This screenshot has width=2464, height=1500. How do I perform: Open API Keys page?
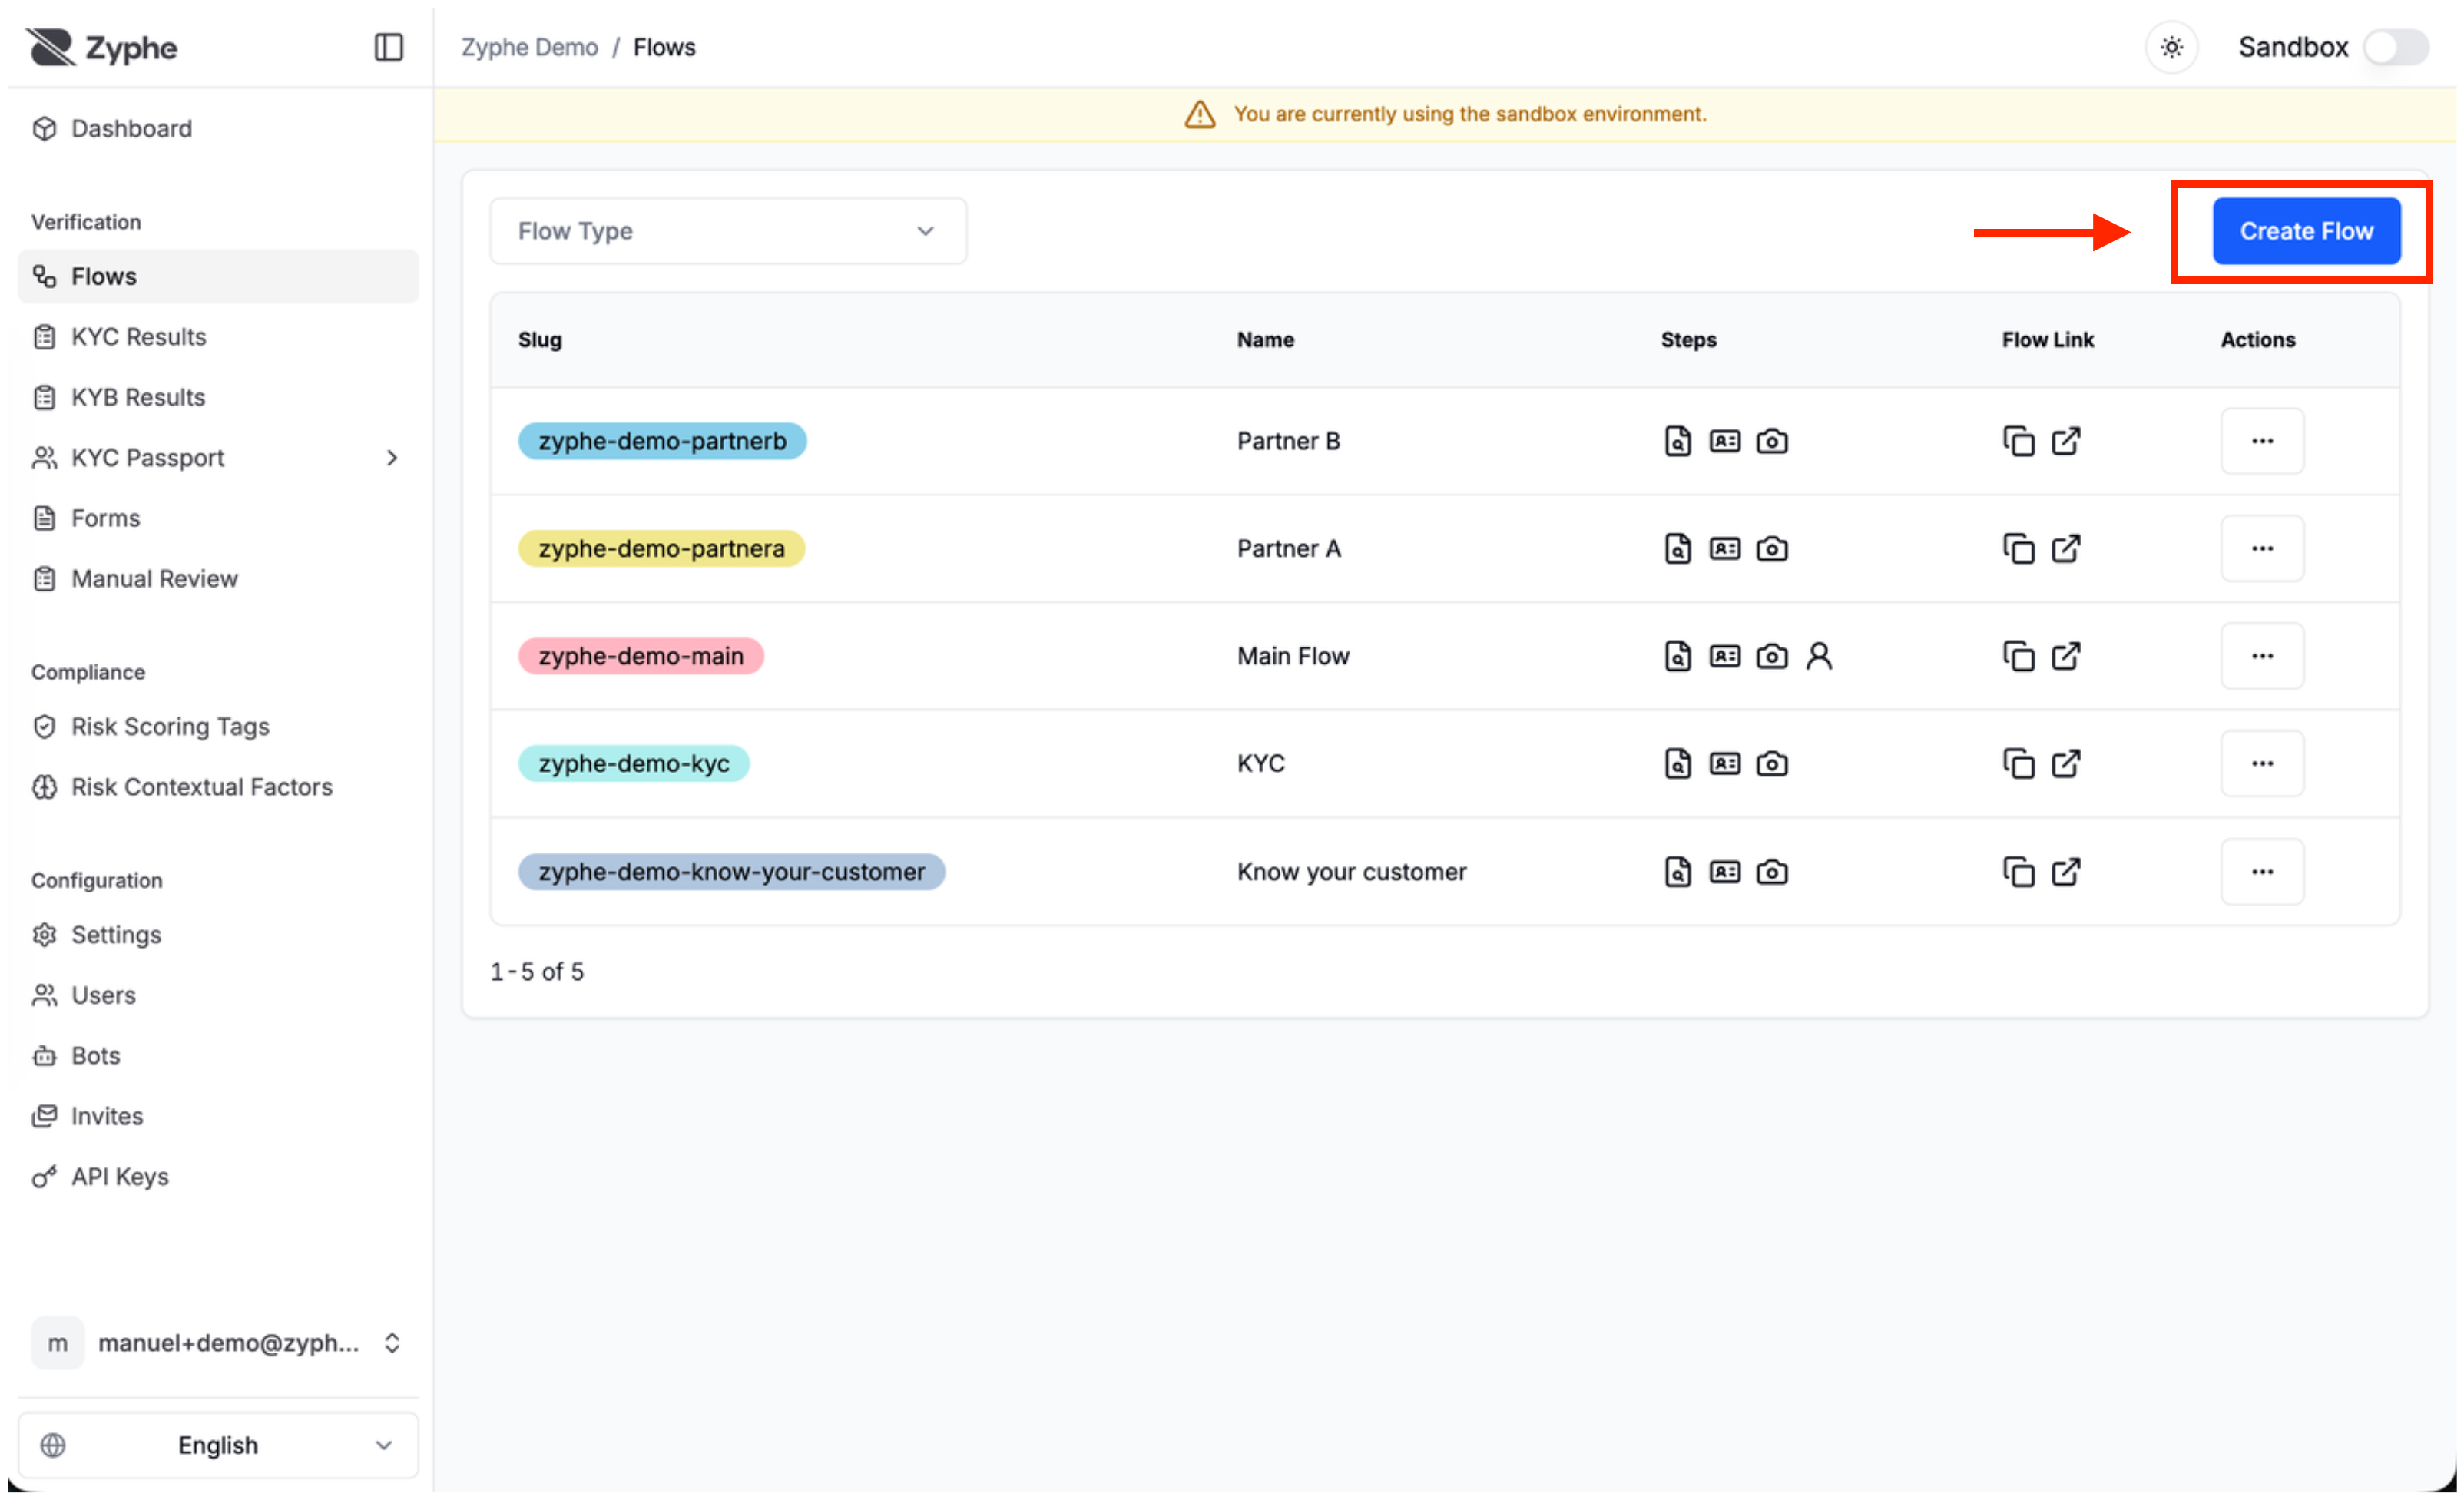[218, 1176]
